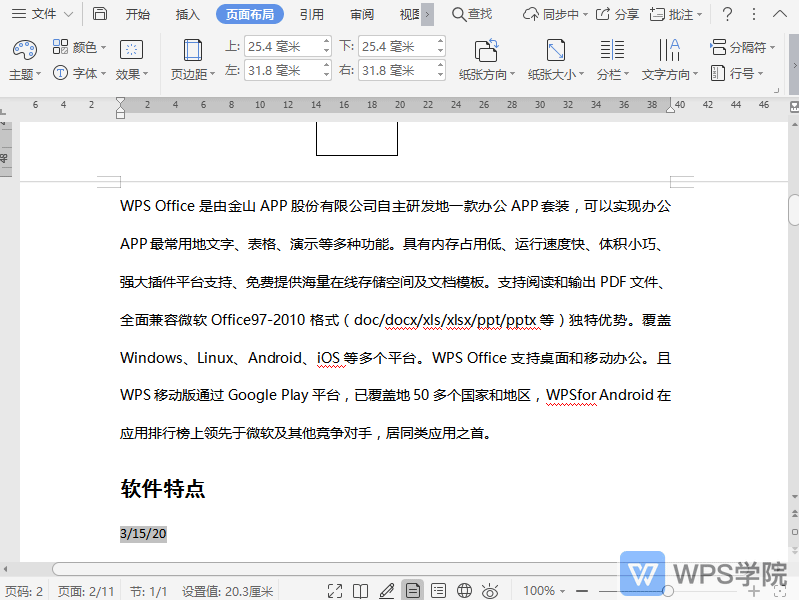Switch to outline view
799x600 pixels.
(438, 591)
